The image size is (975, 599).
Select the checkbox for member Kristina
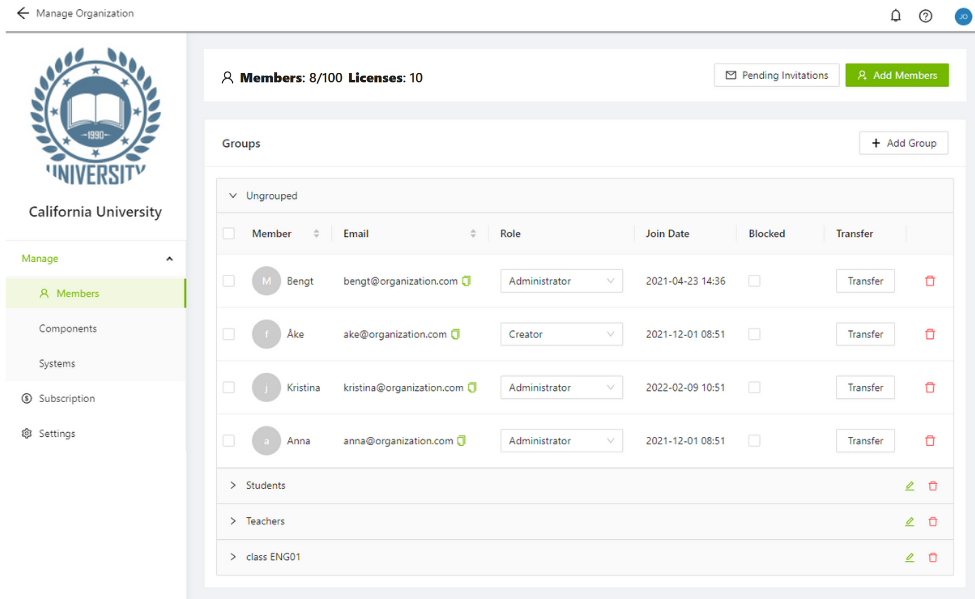tap(229, 387)
